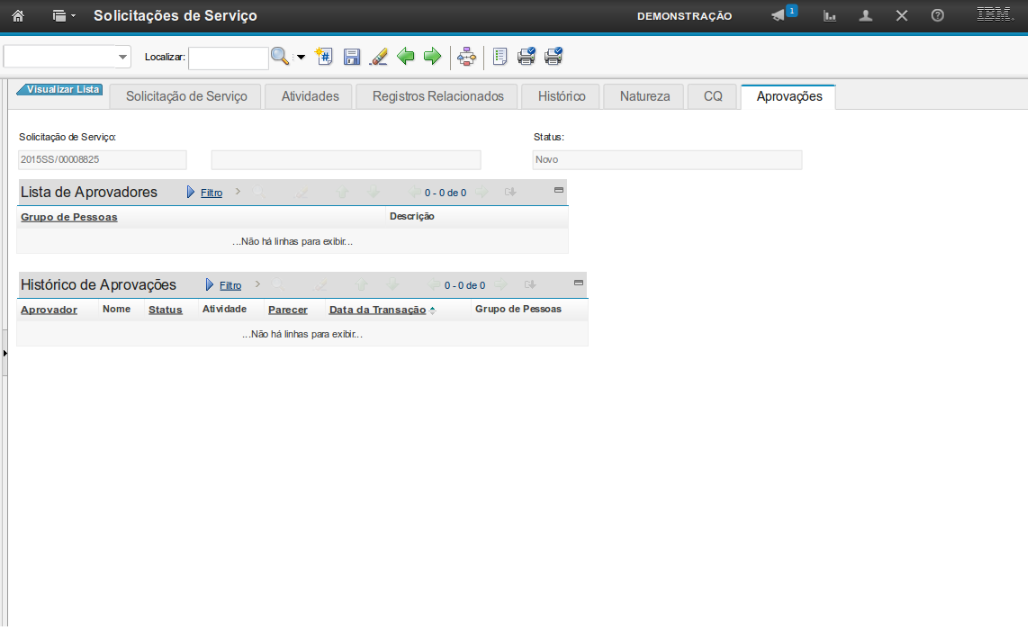Go to next record with green right arrow
1028x627 pixels.
pyautogui.click(x=432, y=57)
